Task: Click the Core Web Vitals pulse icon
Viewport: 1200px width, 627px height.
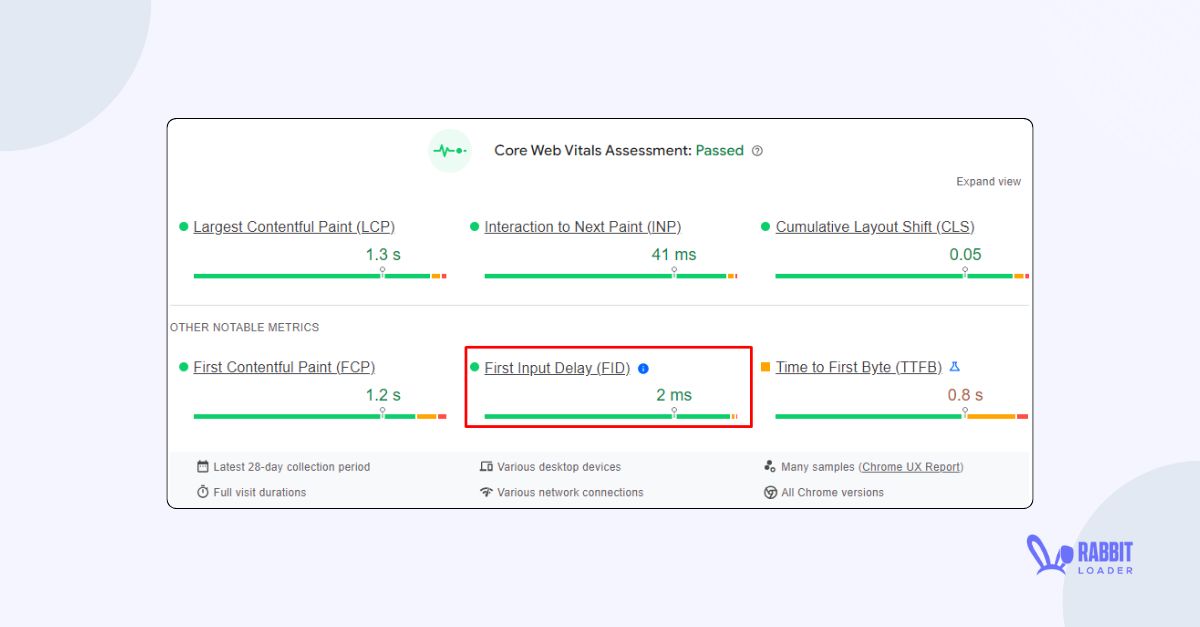Action: pos(449,150)
